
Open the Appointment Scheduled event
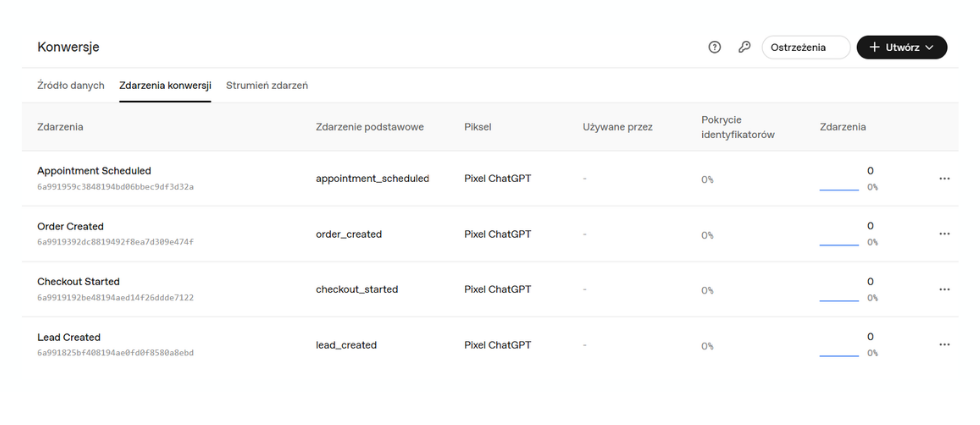pyautogui.click(x=94, y=171)
